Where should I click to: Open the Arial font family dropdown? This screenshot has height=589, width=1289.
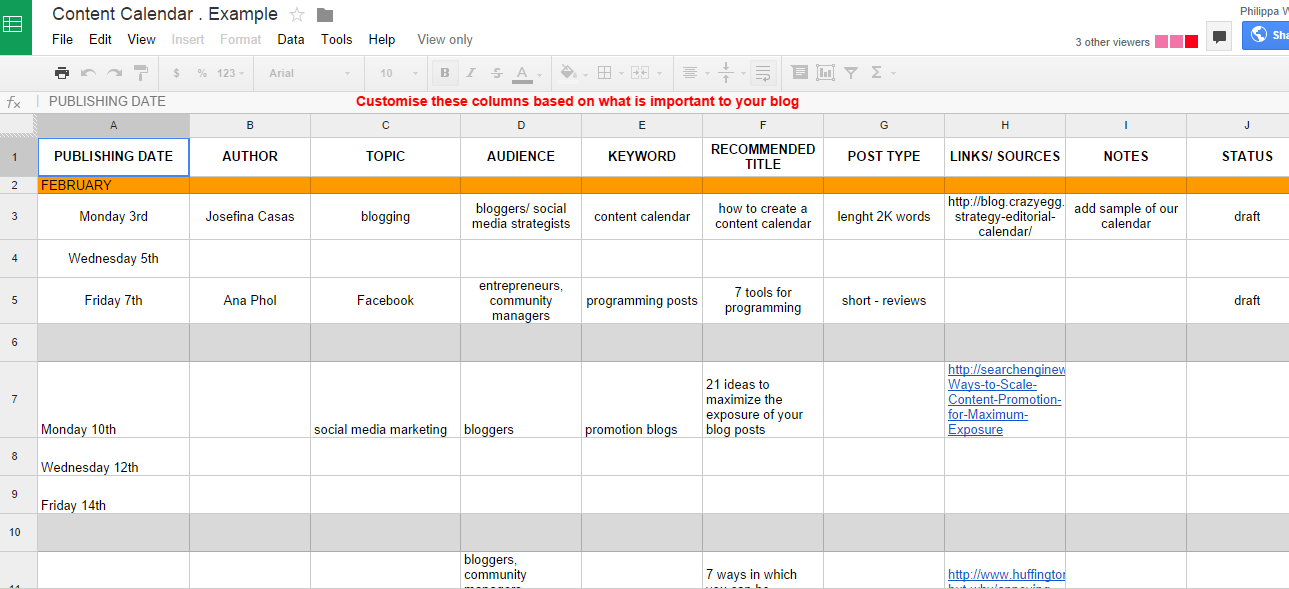309,73
